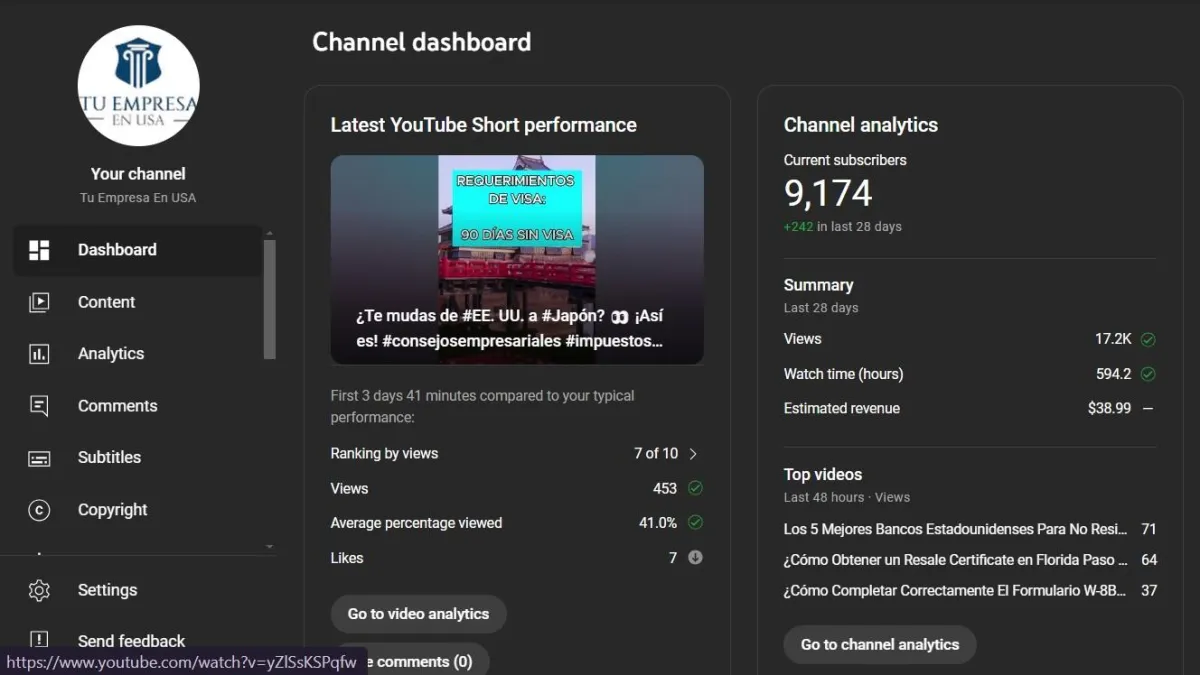Click the youtube.com/watch URL status text
The width and height of the screenshot is (1200, 675).
tap(181, 662)
